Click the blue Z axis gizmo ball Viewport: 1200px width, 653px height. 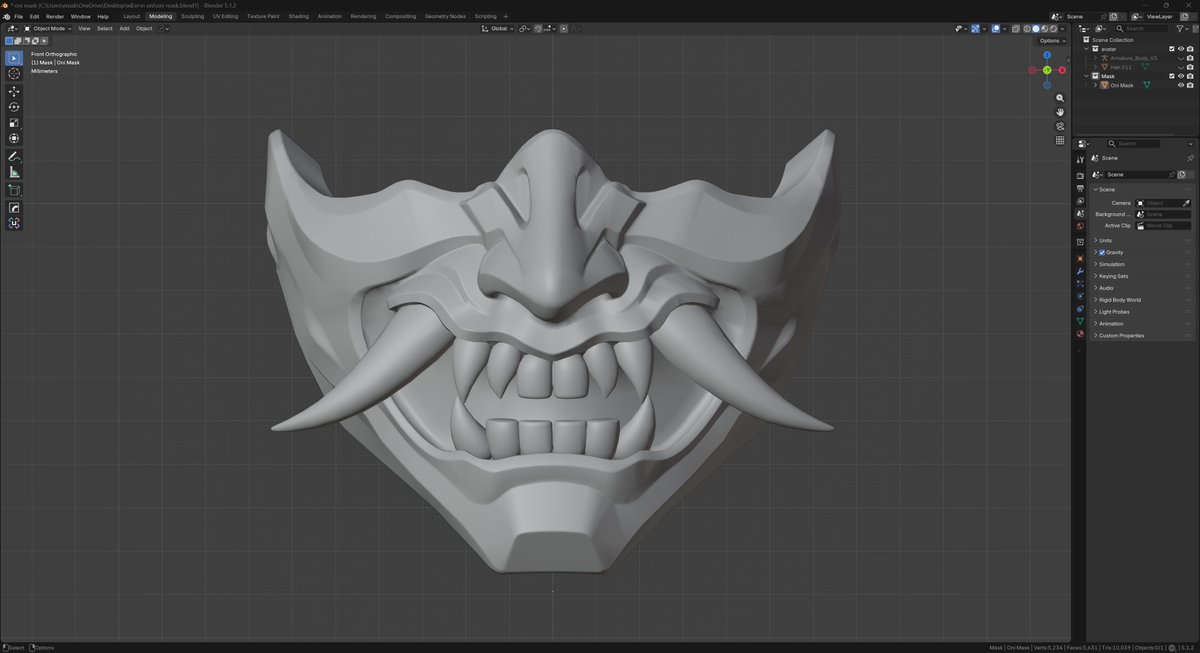tap(1047, 56)
